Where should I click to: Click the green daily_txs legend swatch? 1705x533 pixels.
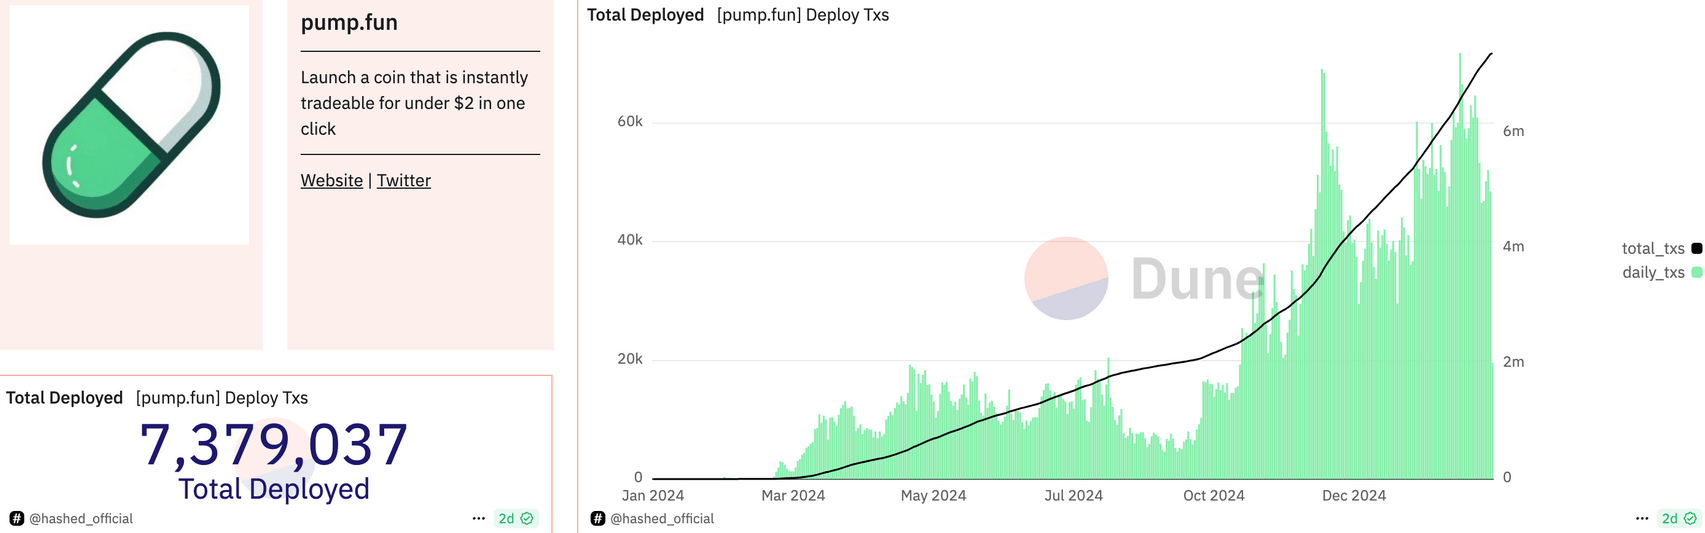(1696, 272)
